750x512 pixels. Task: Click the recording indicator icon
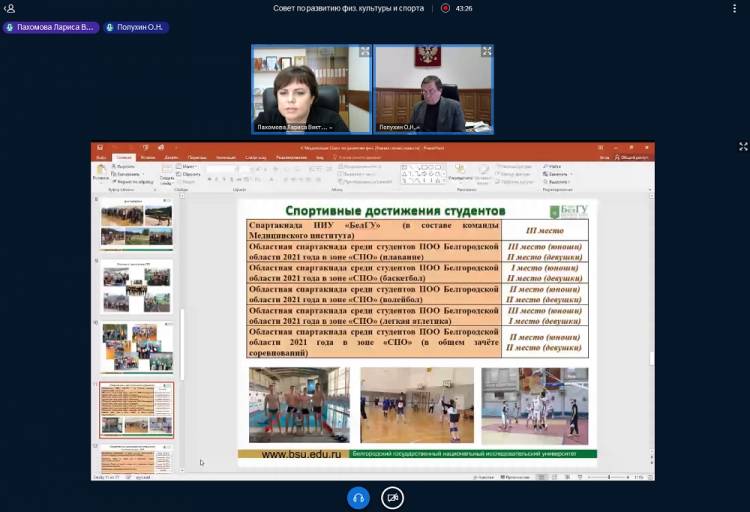[x=445, y=8]
